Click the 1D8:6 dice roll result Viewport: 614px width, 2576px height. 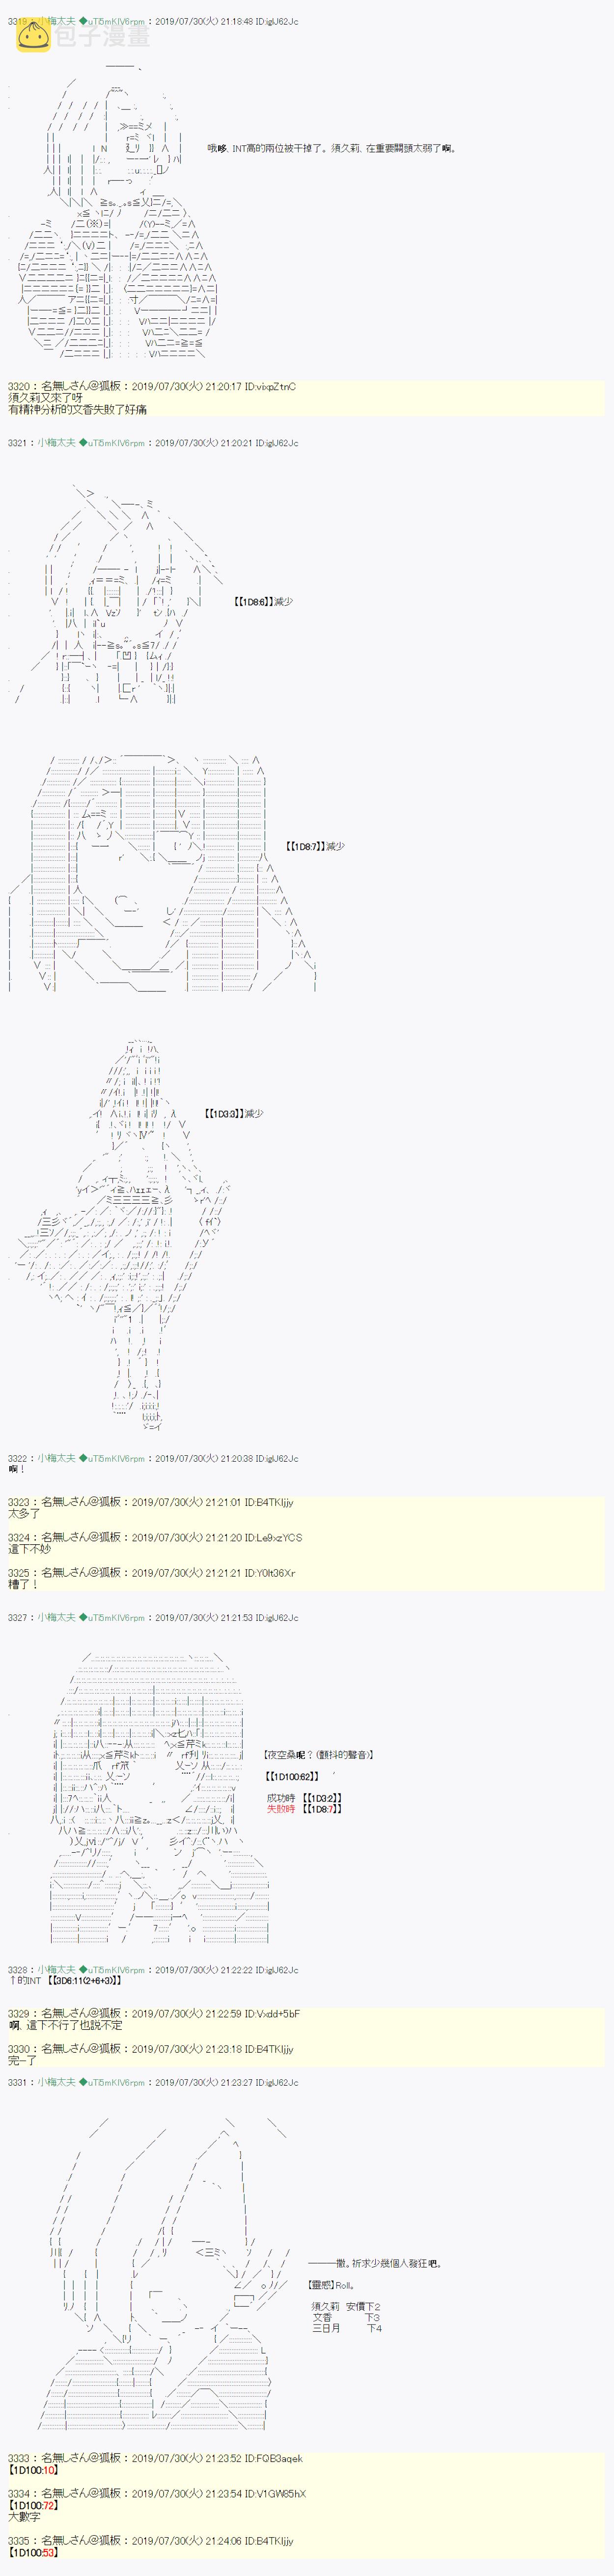pyautogui.click(x=253, y=602)
